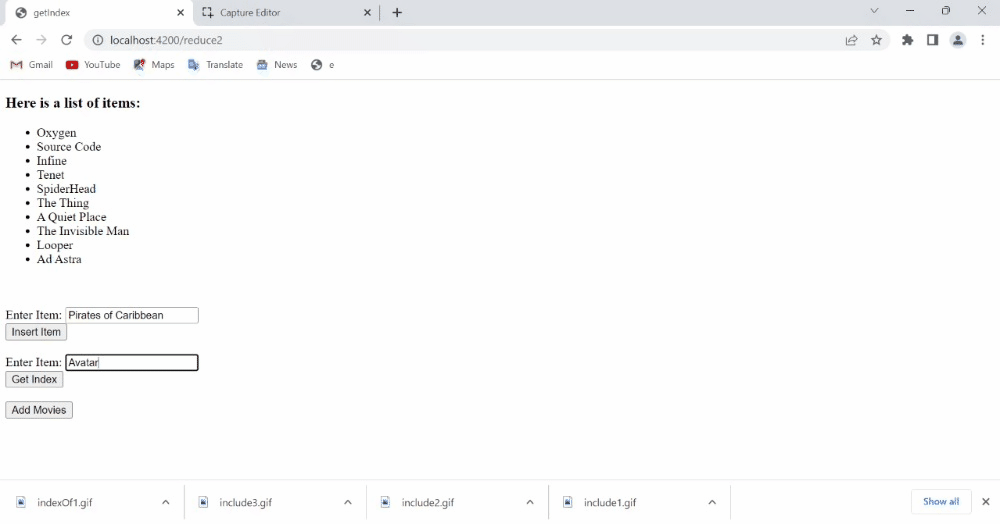Click Show all downloads
1000x524 pixels.
[x=941, y=502]
